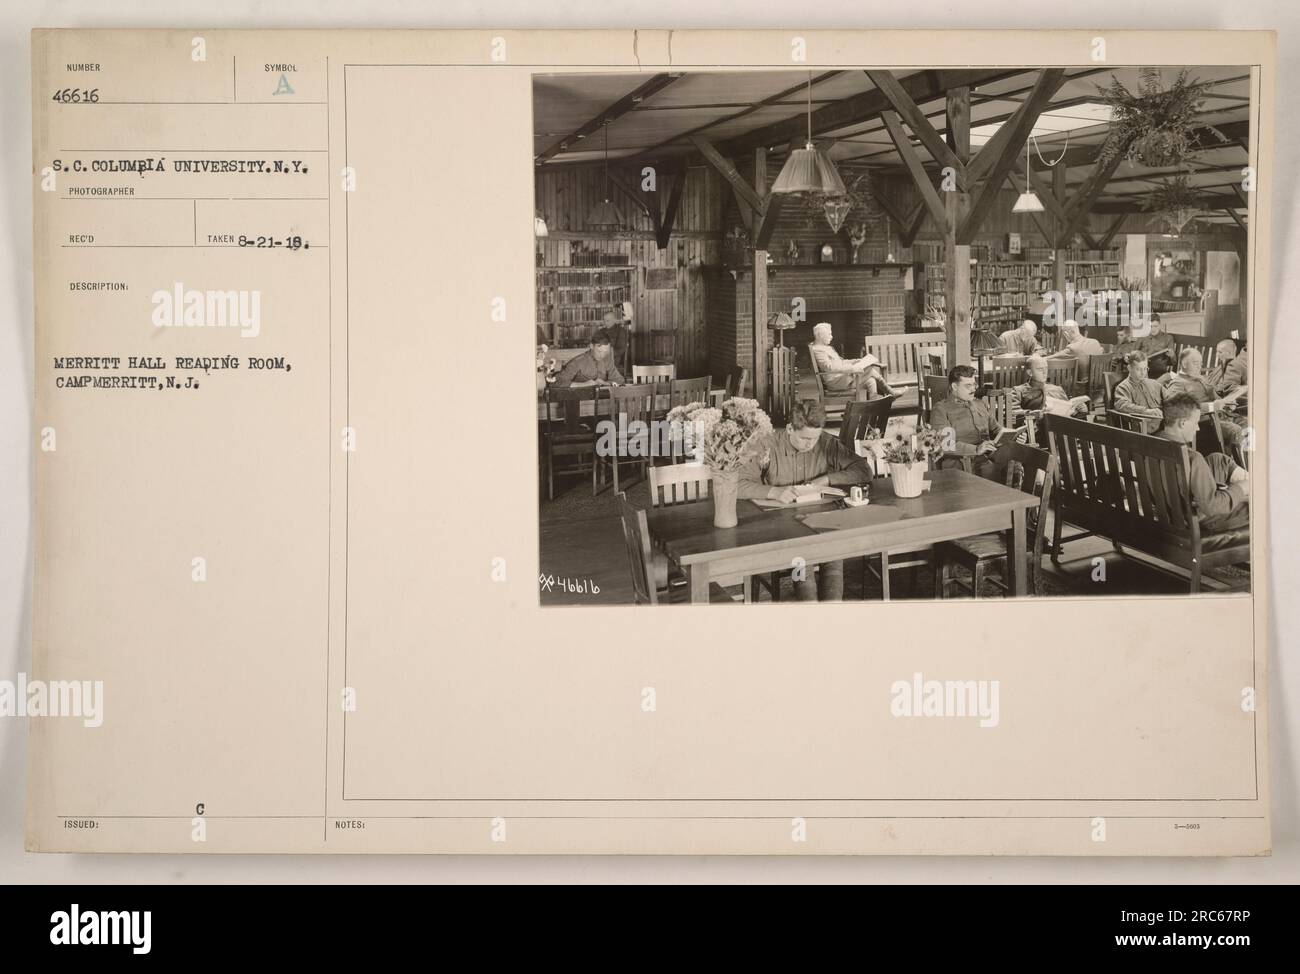
Task: Click the 'REC'D' field label
Action: click(x=81, y=241)
